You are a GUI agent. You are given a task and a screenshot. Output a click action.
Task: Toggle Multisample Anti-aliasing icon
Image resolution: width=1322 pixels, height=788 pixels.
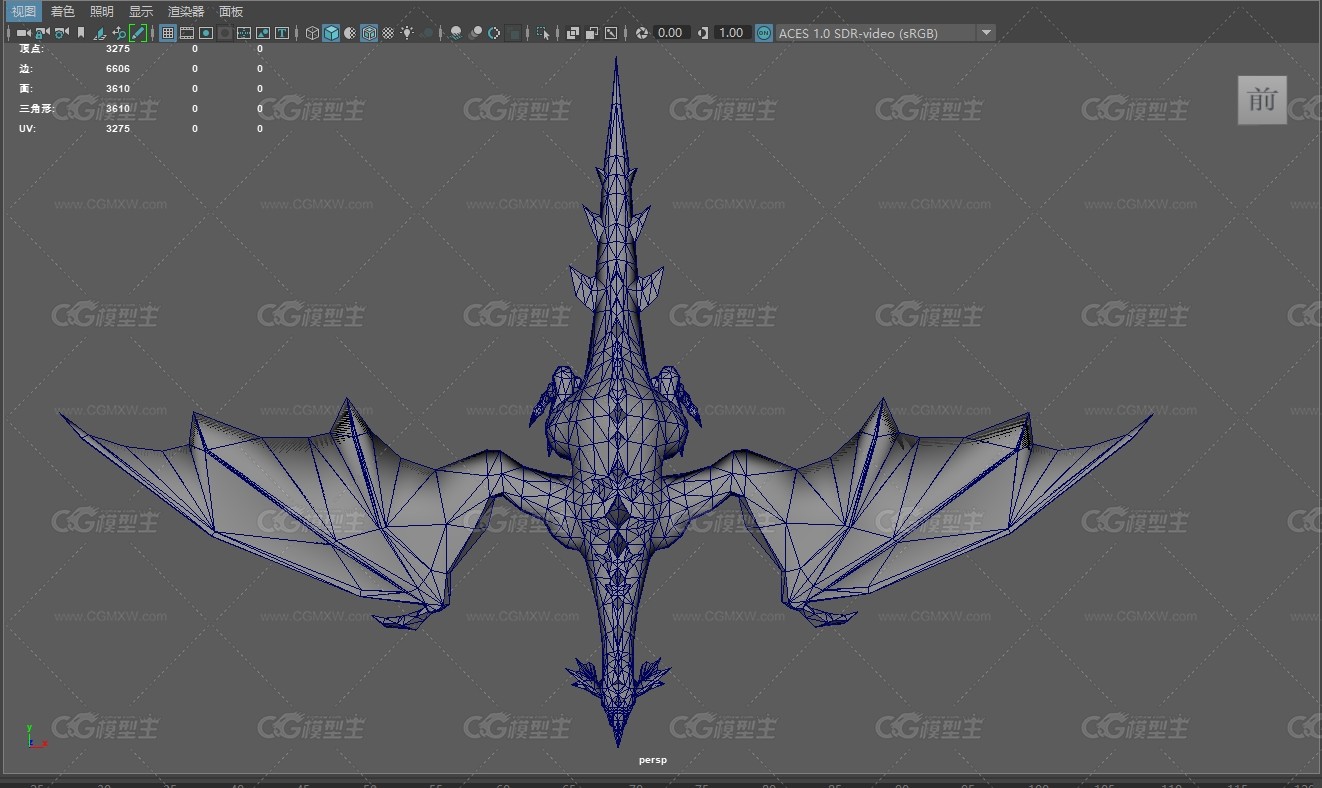494,33
